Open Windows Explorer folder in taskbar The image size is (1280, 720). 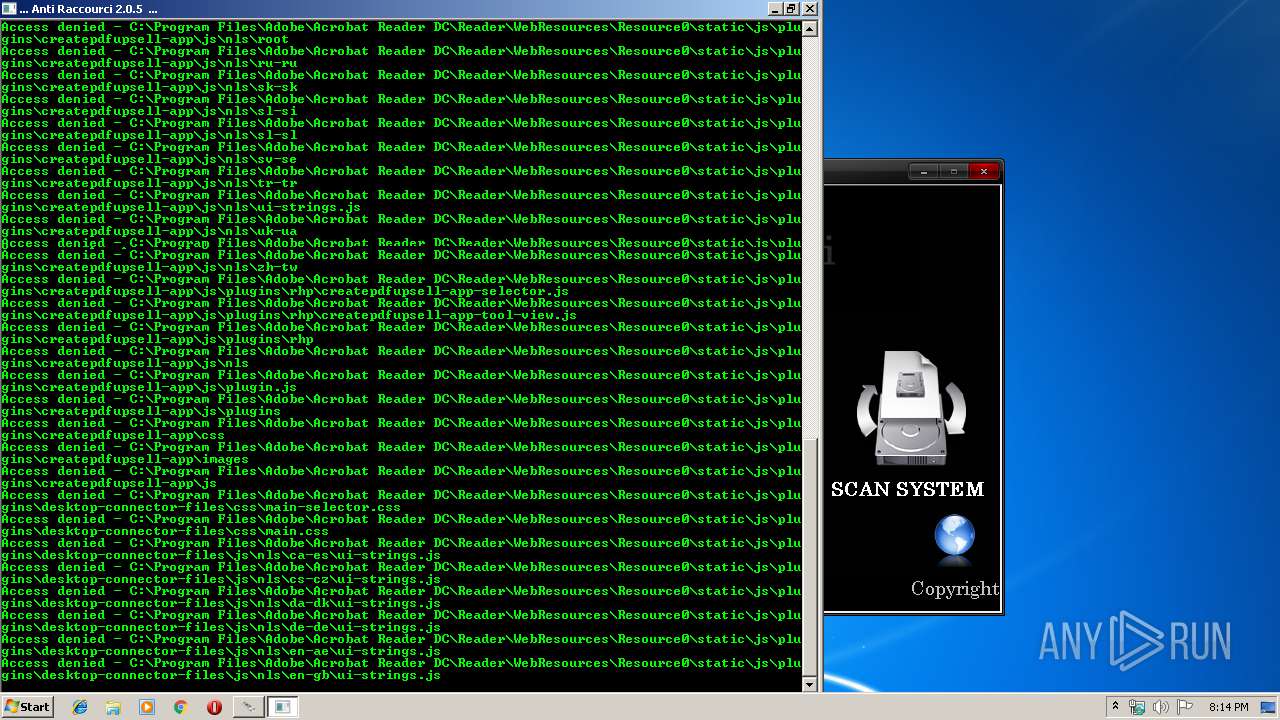click(113, 707)
